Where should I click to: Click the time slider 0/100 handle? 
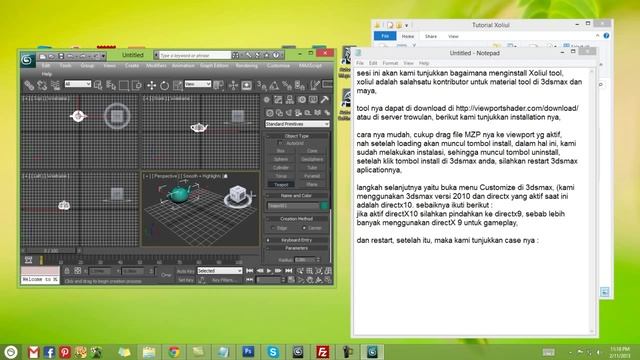click(51, 250)
